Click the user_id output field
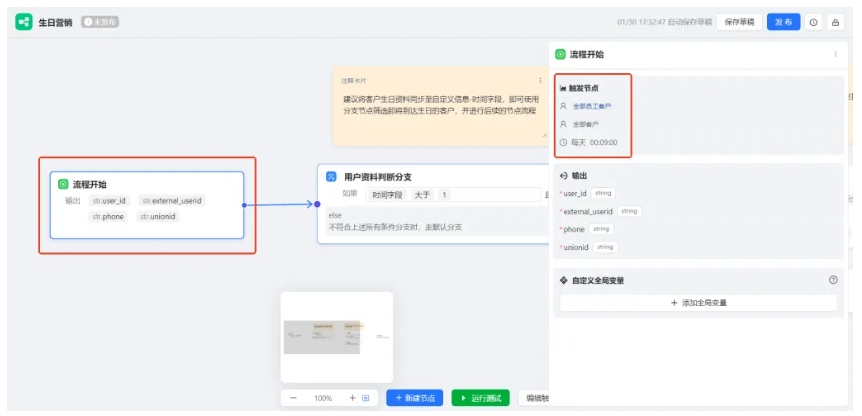The width and height of the screenshot is (862, 416). tap(574, 193)
